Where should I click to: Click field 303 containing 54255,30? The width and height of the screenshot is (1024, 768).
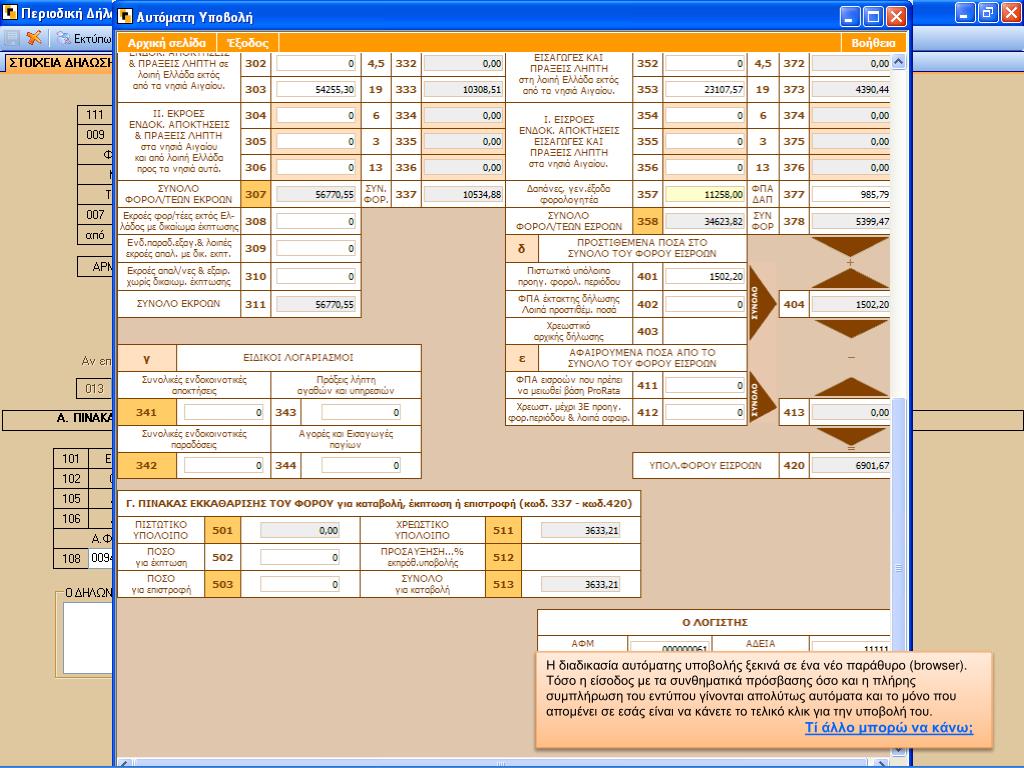316,89
